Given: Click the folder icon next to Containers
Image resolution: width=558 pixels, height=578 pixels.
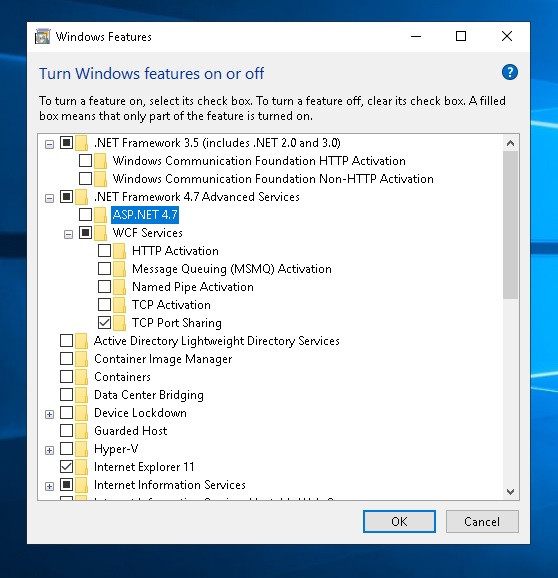Looking at the screenshot, I should pyautogui.click(x=81, y=377).
